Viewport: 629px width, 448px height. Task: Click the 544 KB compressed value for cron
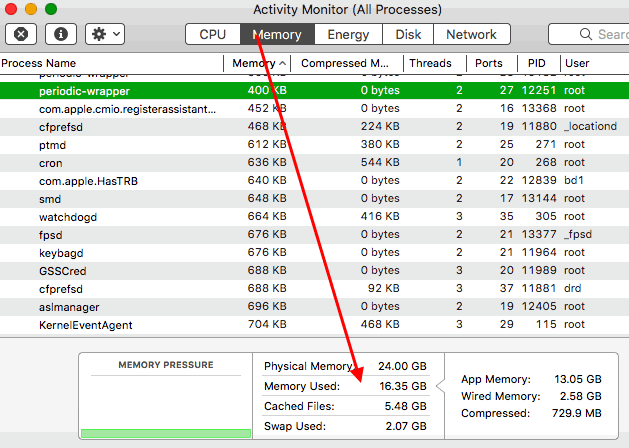tap(380, 162)
